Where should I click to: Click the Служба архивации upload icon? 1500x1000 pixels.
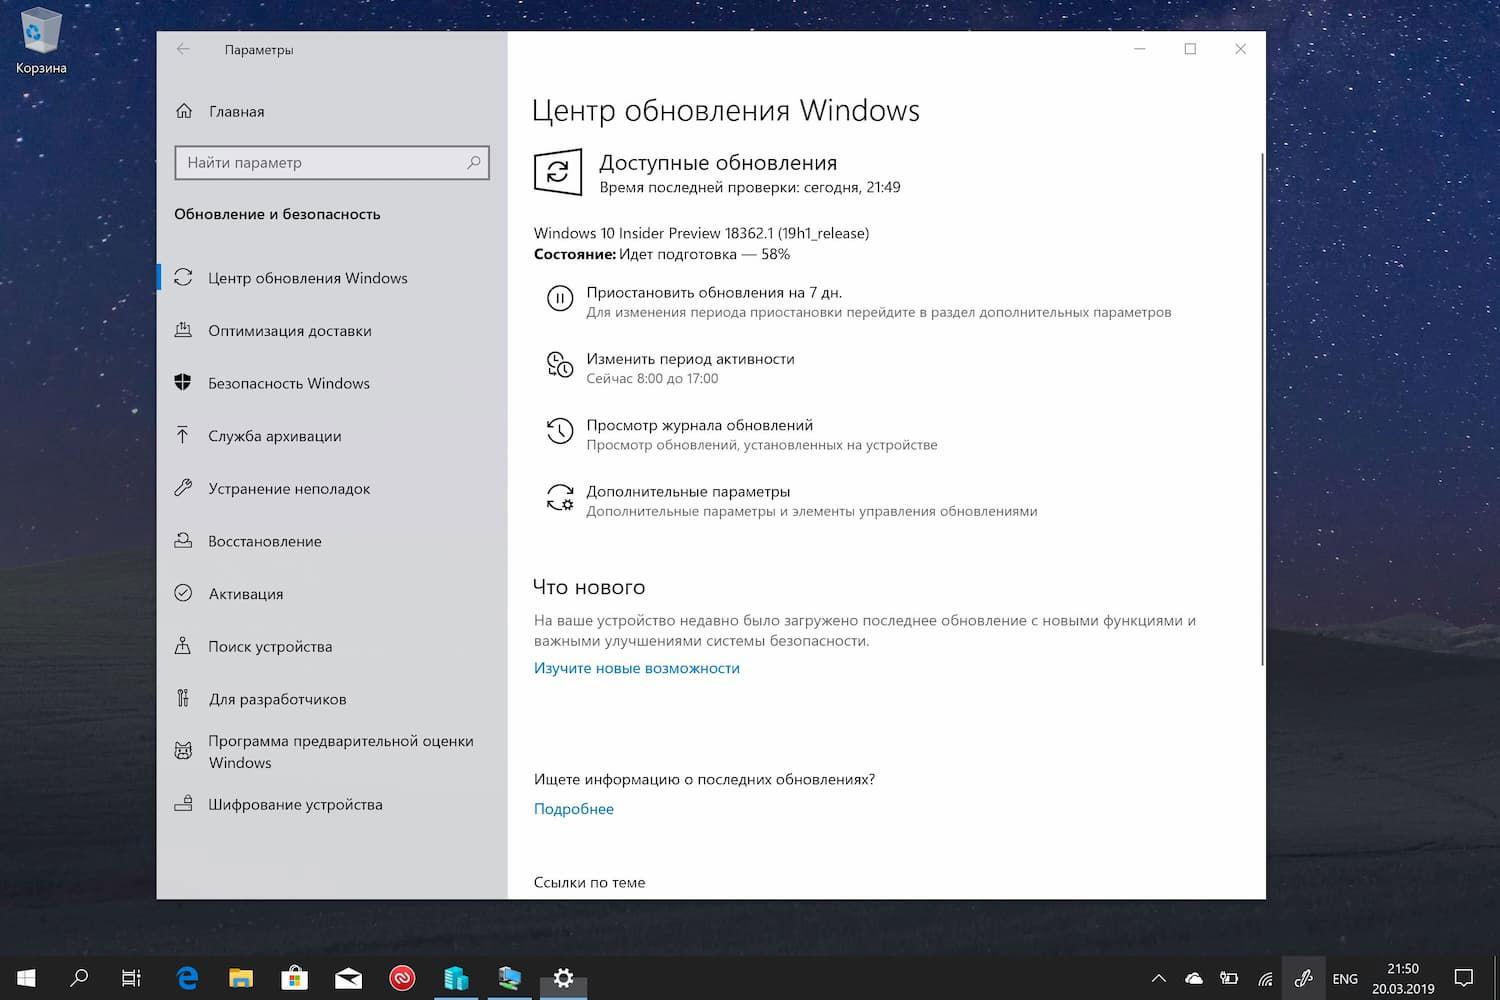[184, 435]
